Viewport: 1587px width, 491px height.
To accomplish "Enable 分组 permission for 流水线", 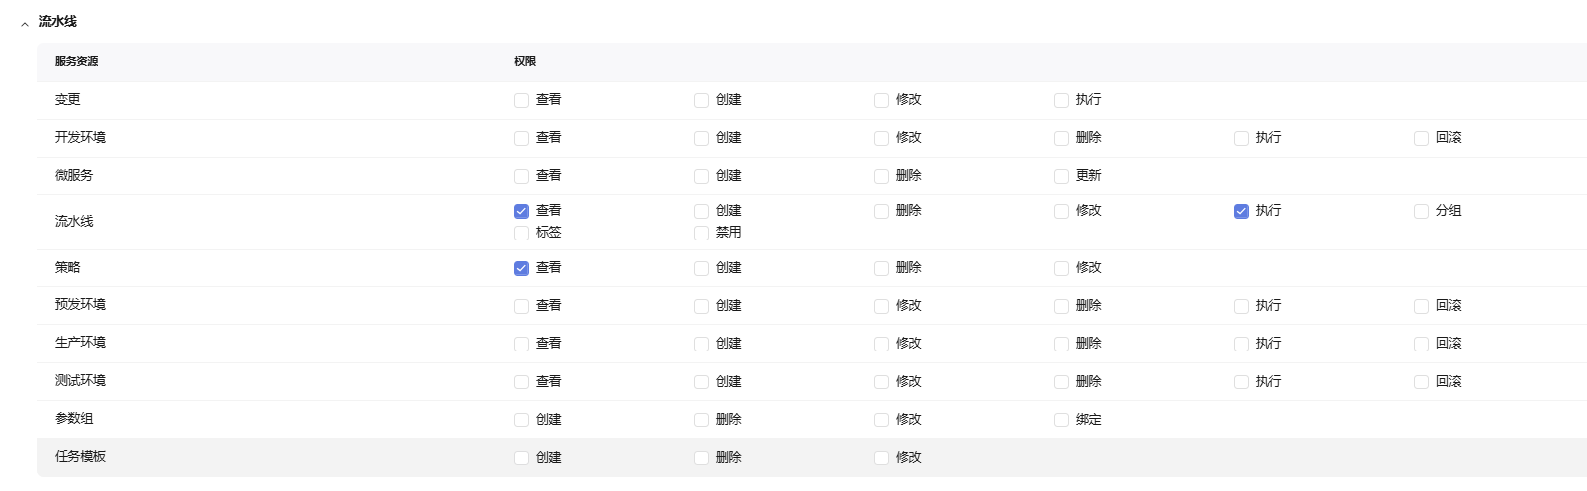I will [1421, 211].
